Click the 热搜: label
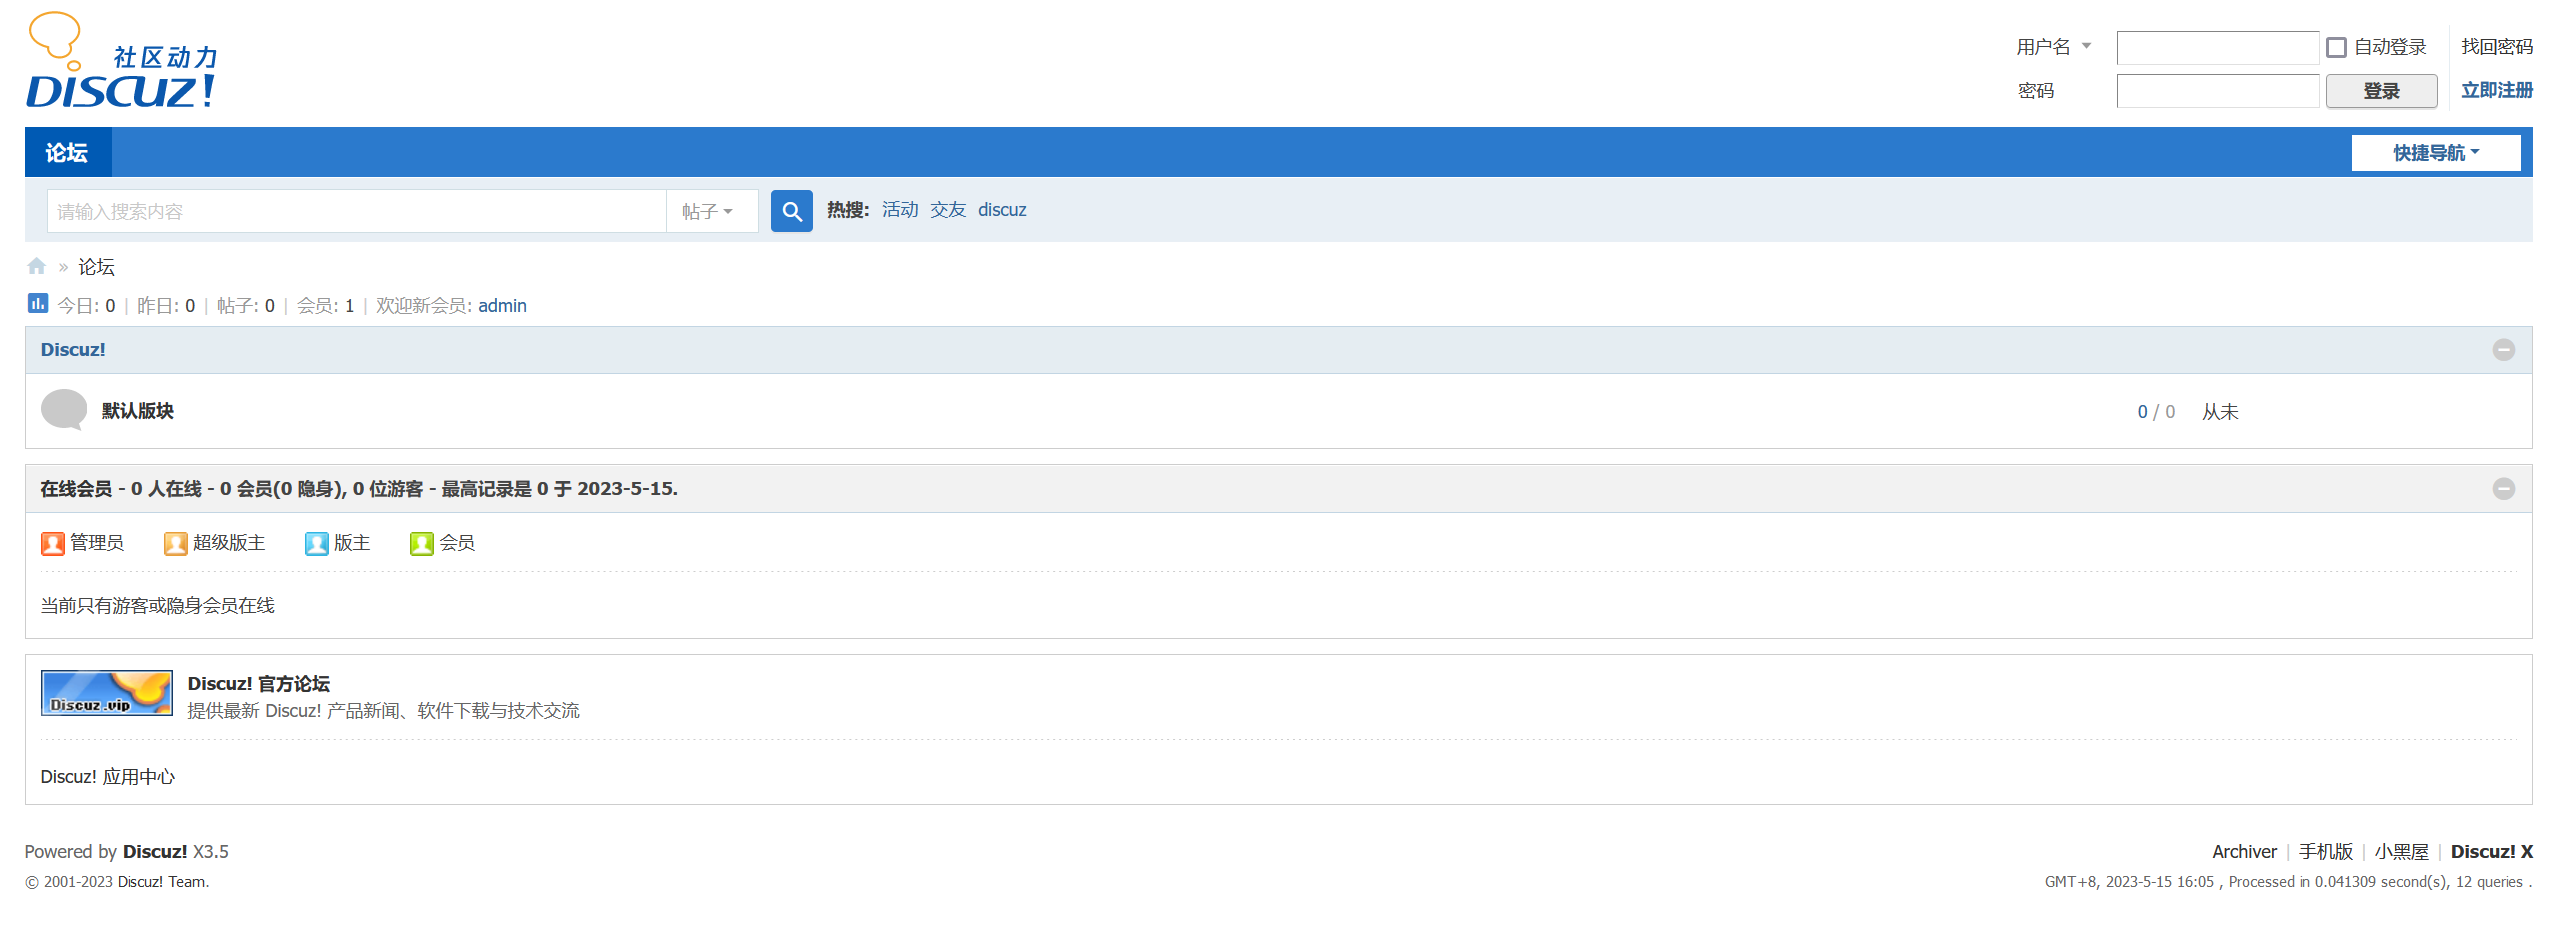The height and width of the screenshot is (941, 2558). (848, 210)
